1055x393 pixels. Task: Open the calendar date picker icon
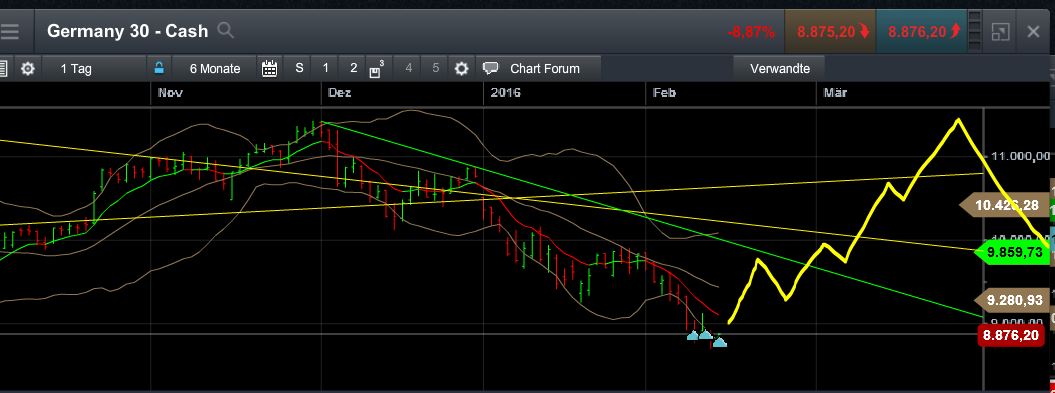coord(269,69)
